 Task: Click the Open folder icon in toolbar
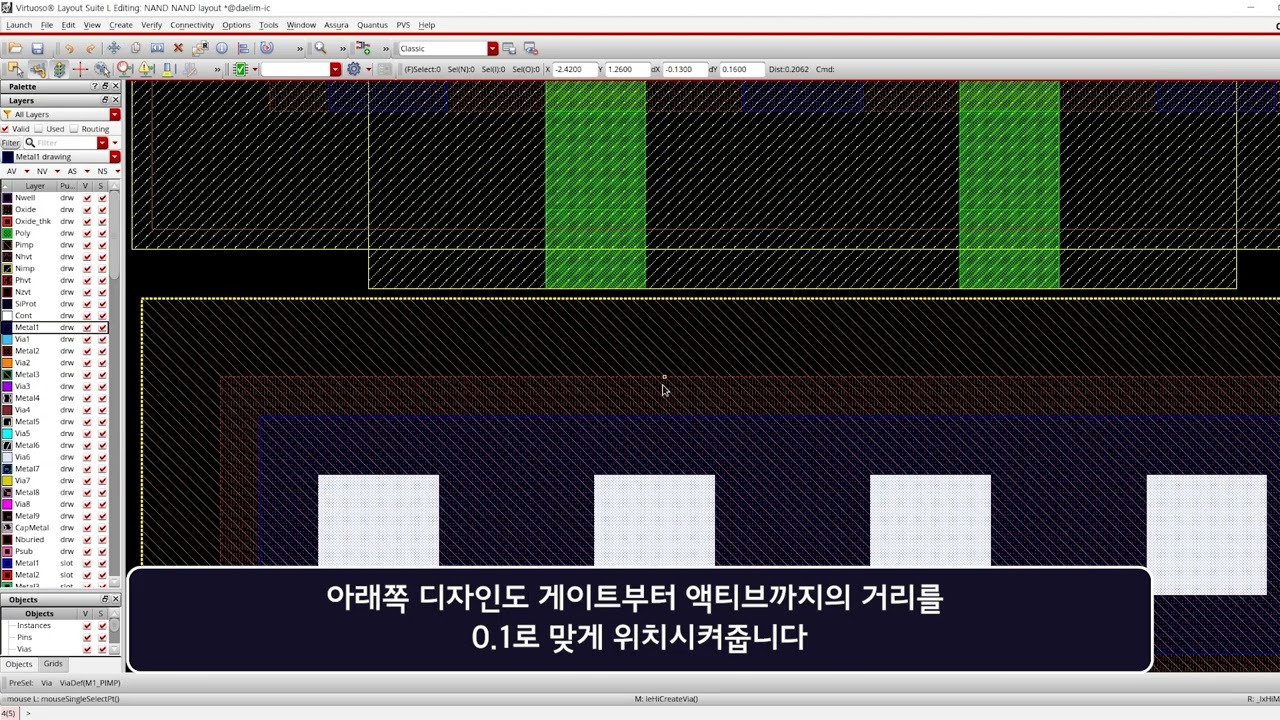(x=15, y=48)
